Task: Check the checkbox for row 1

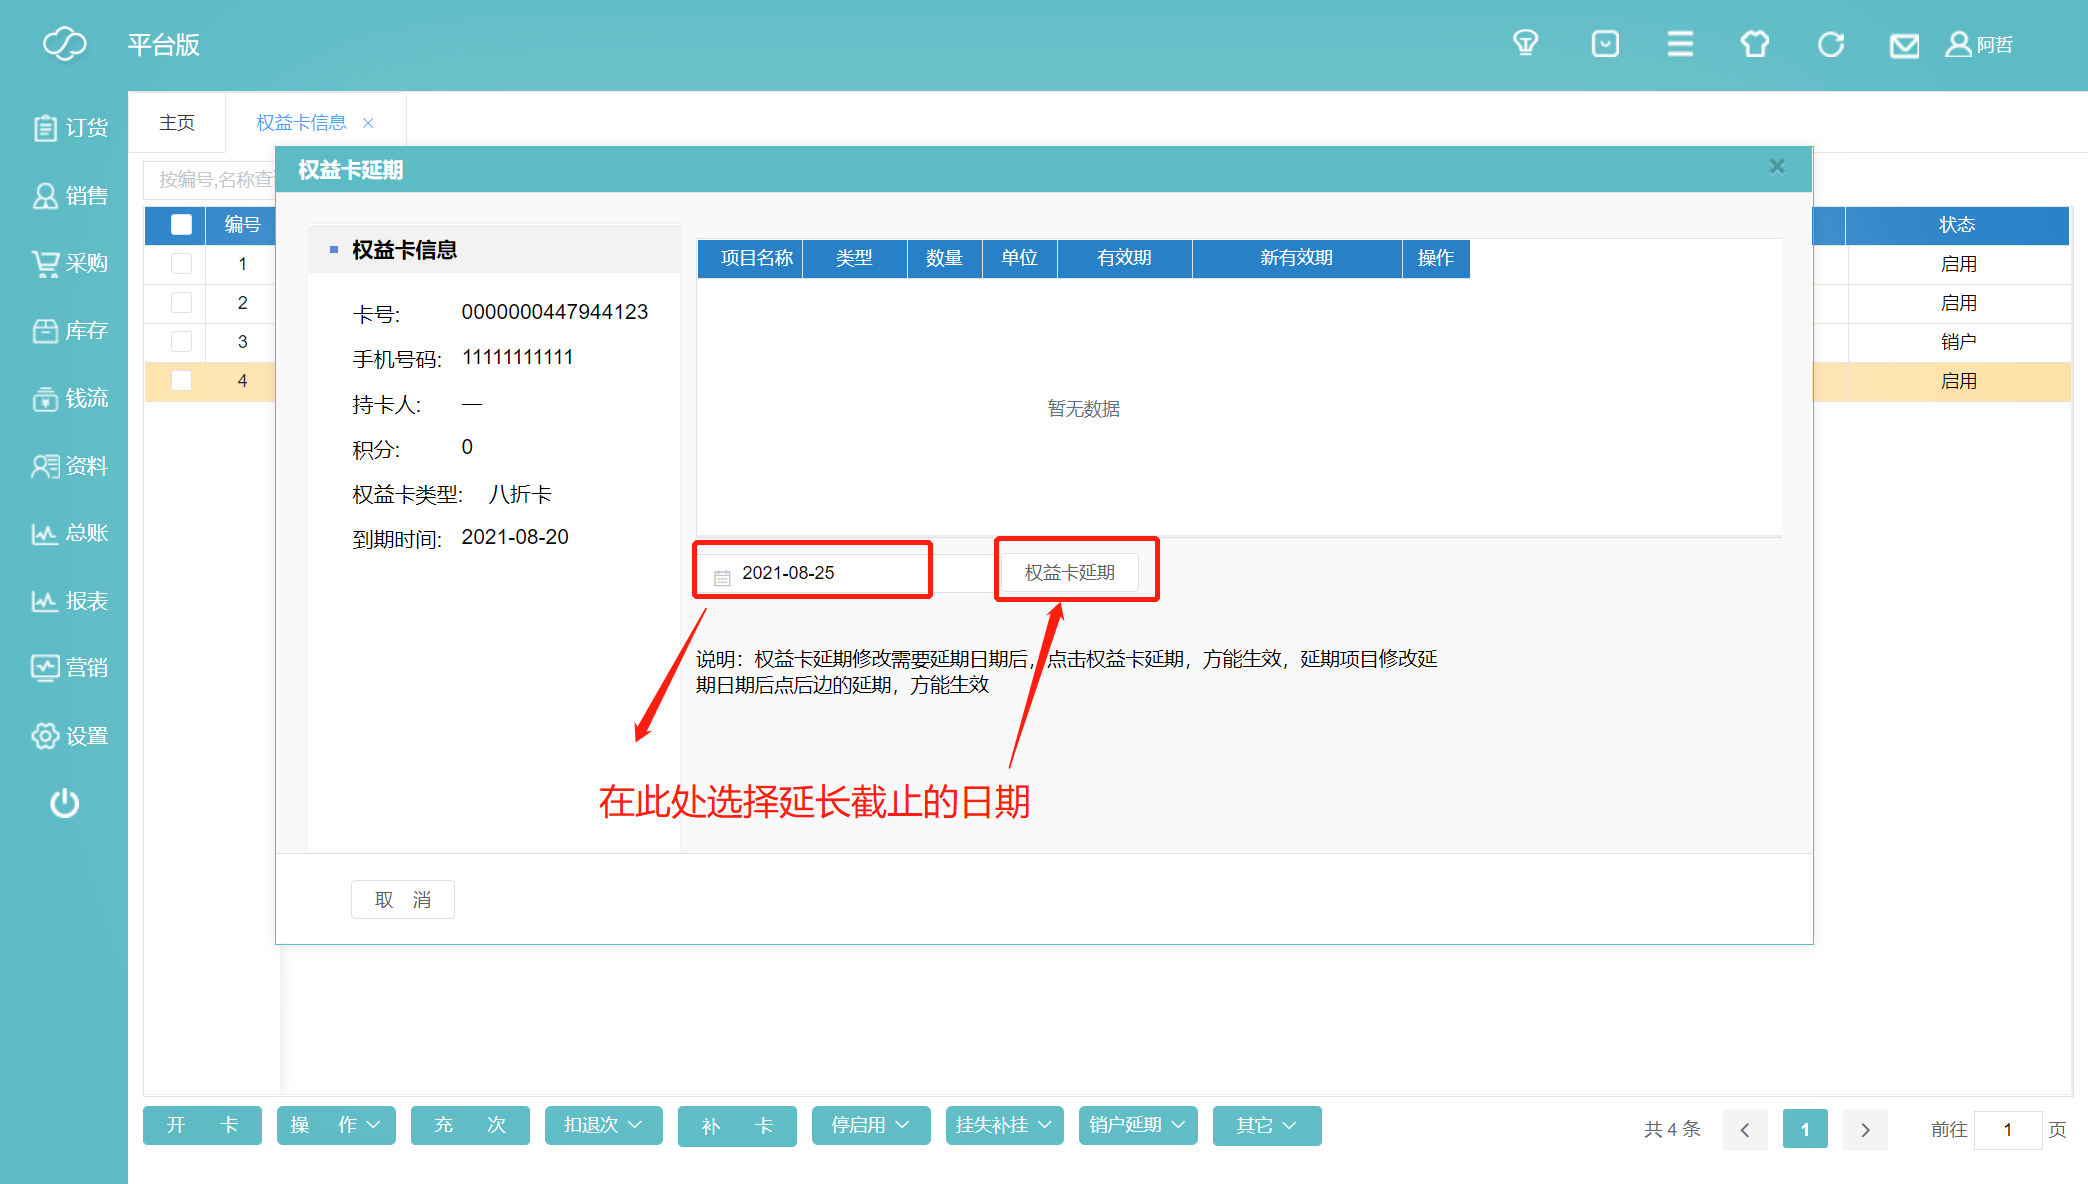Action: 181,264
